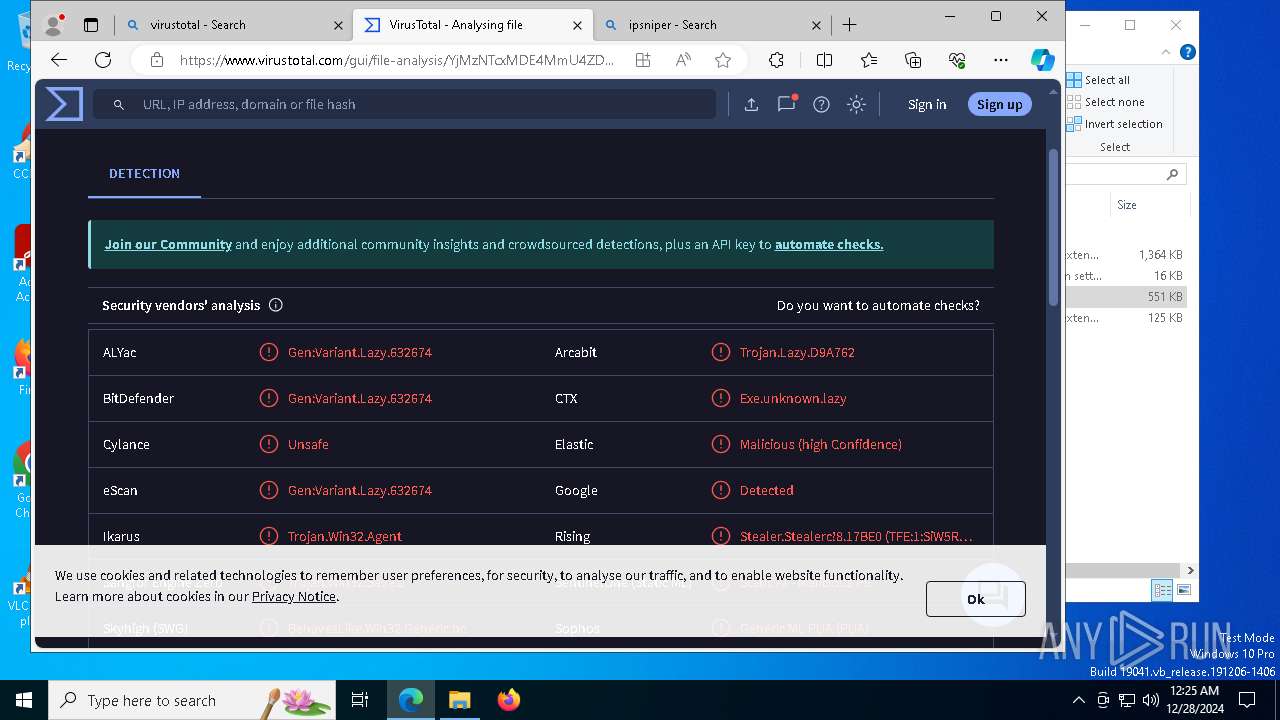Open browser essentials heart icon
The height and width of the screenshot is (720, 1280).
pos(957,60)
